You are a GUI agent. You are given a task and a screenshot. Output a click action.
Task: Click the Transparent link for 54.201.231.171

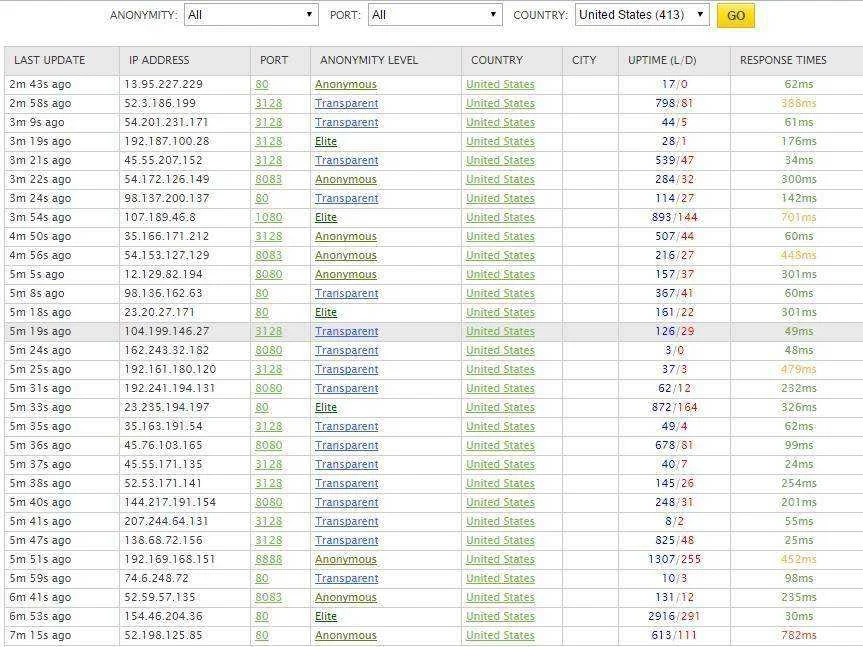pos(346,122)
